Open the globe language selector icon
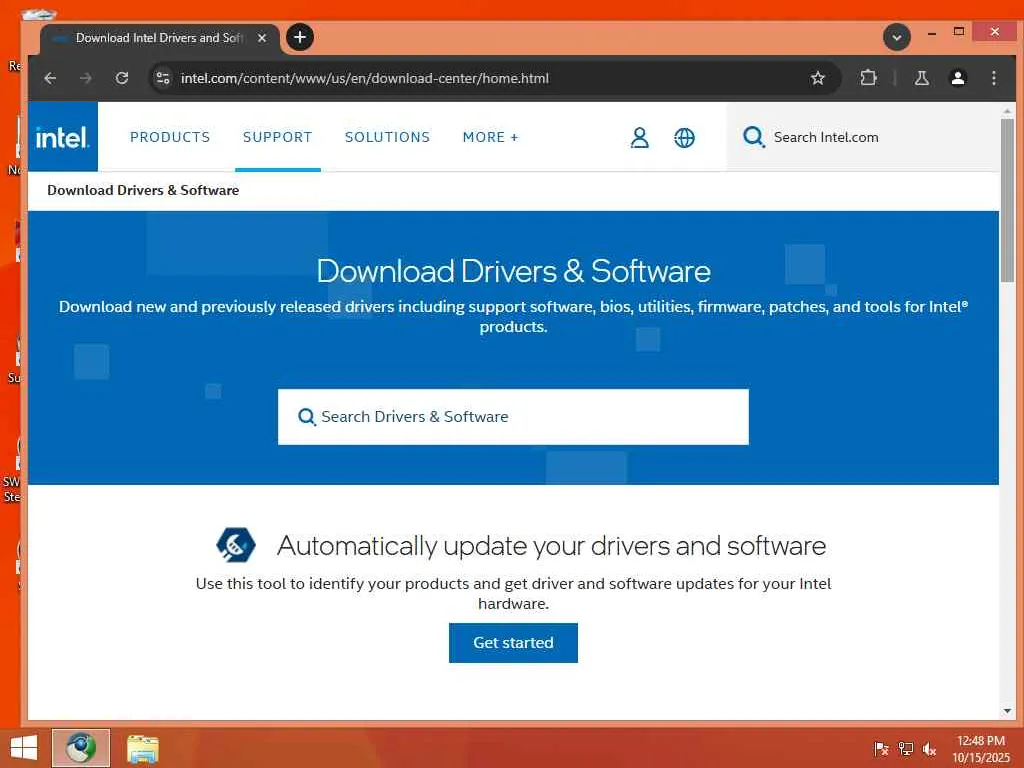Viewport: 1024px width, 768px height. click(684, 138)
